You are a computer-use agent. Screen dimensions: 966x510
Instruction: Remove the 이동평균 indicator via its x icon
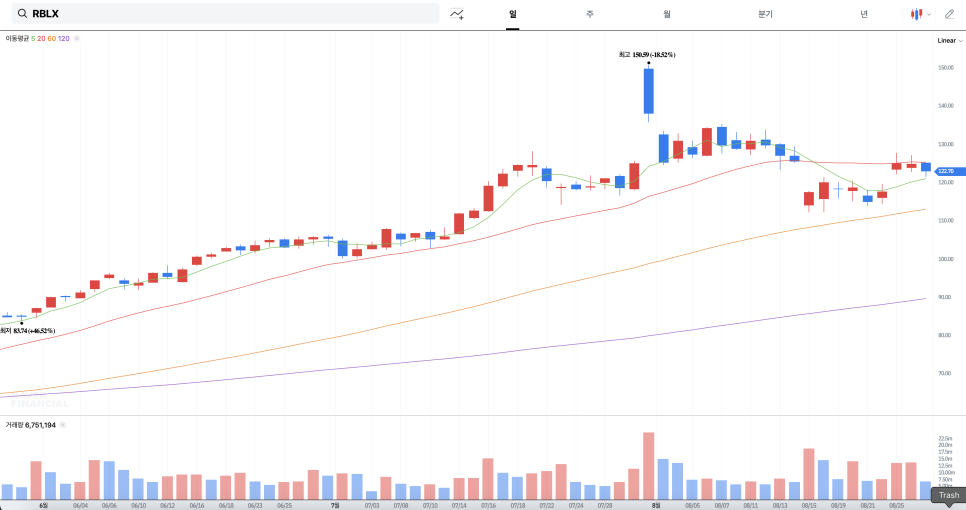click(x=76, y=38)
